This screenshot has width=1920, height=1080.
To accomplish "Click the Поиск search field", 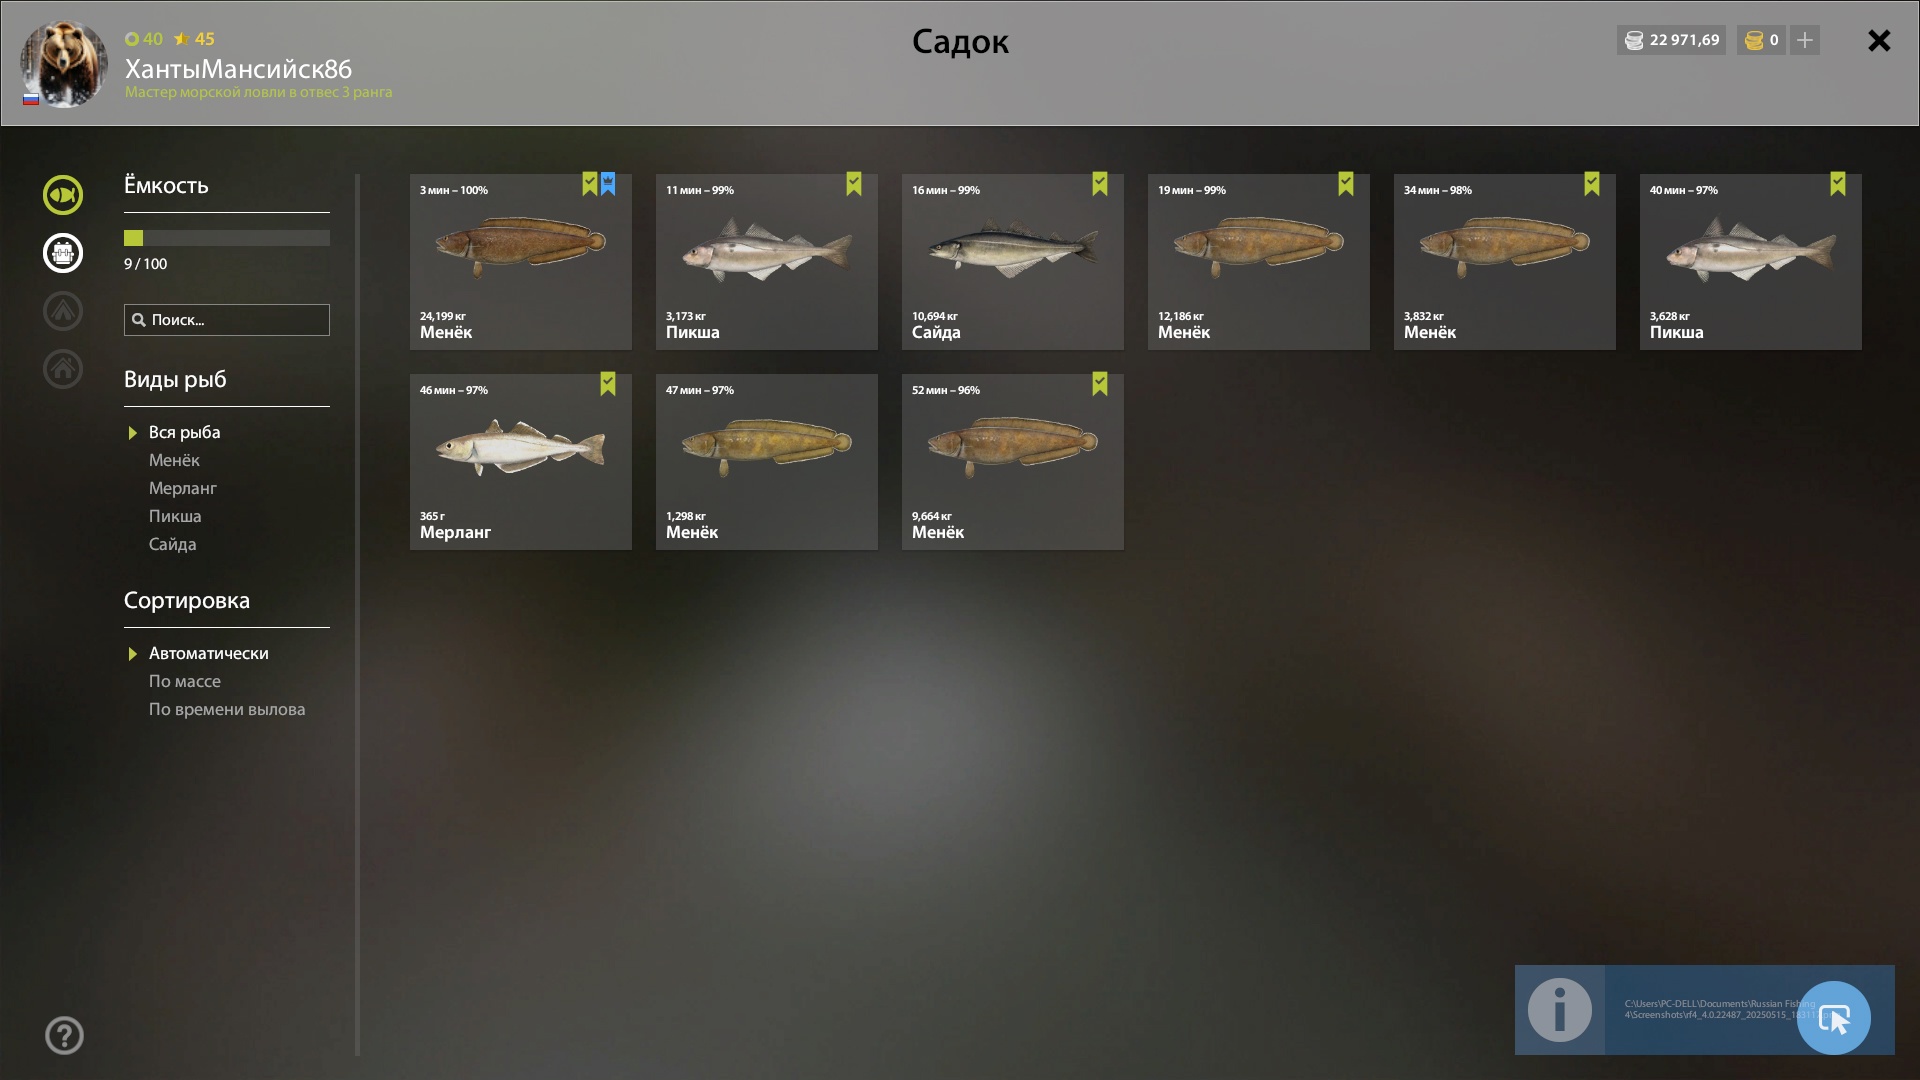I will (x=227, y=320).
